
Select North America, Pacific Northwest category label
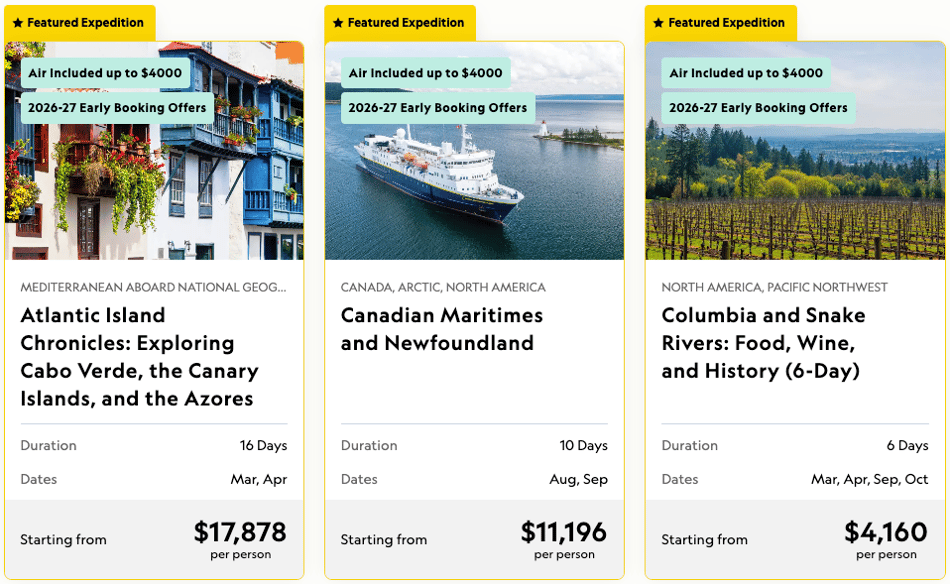(774, 287)
